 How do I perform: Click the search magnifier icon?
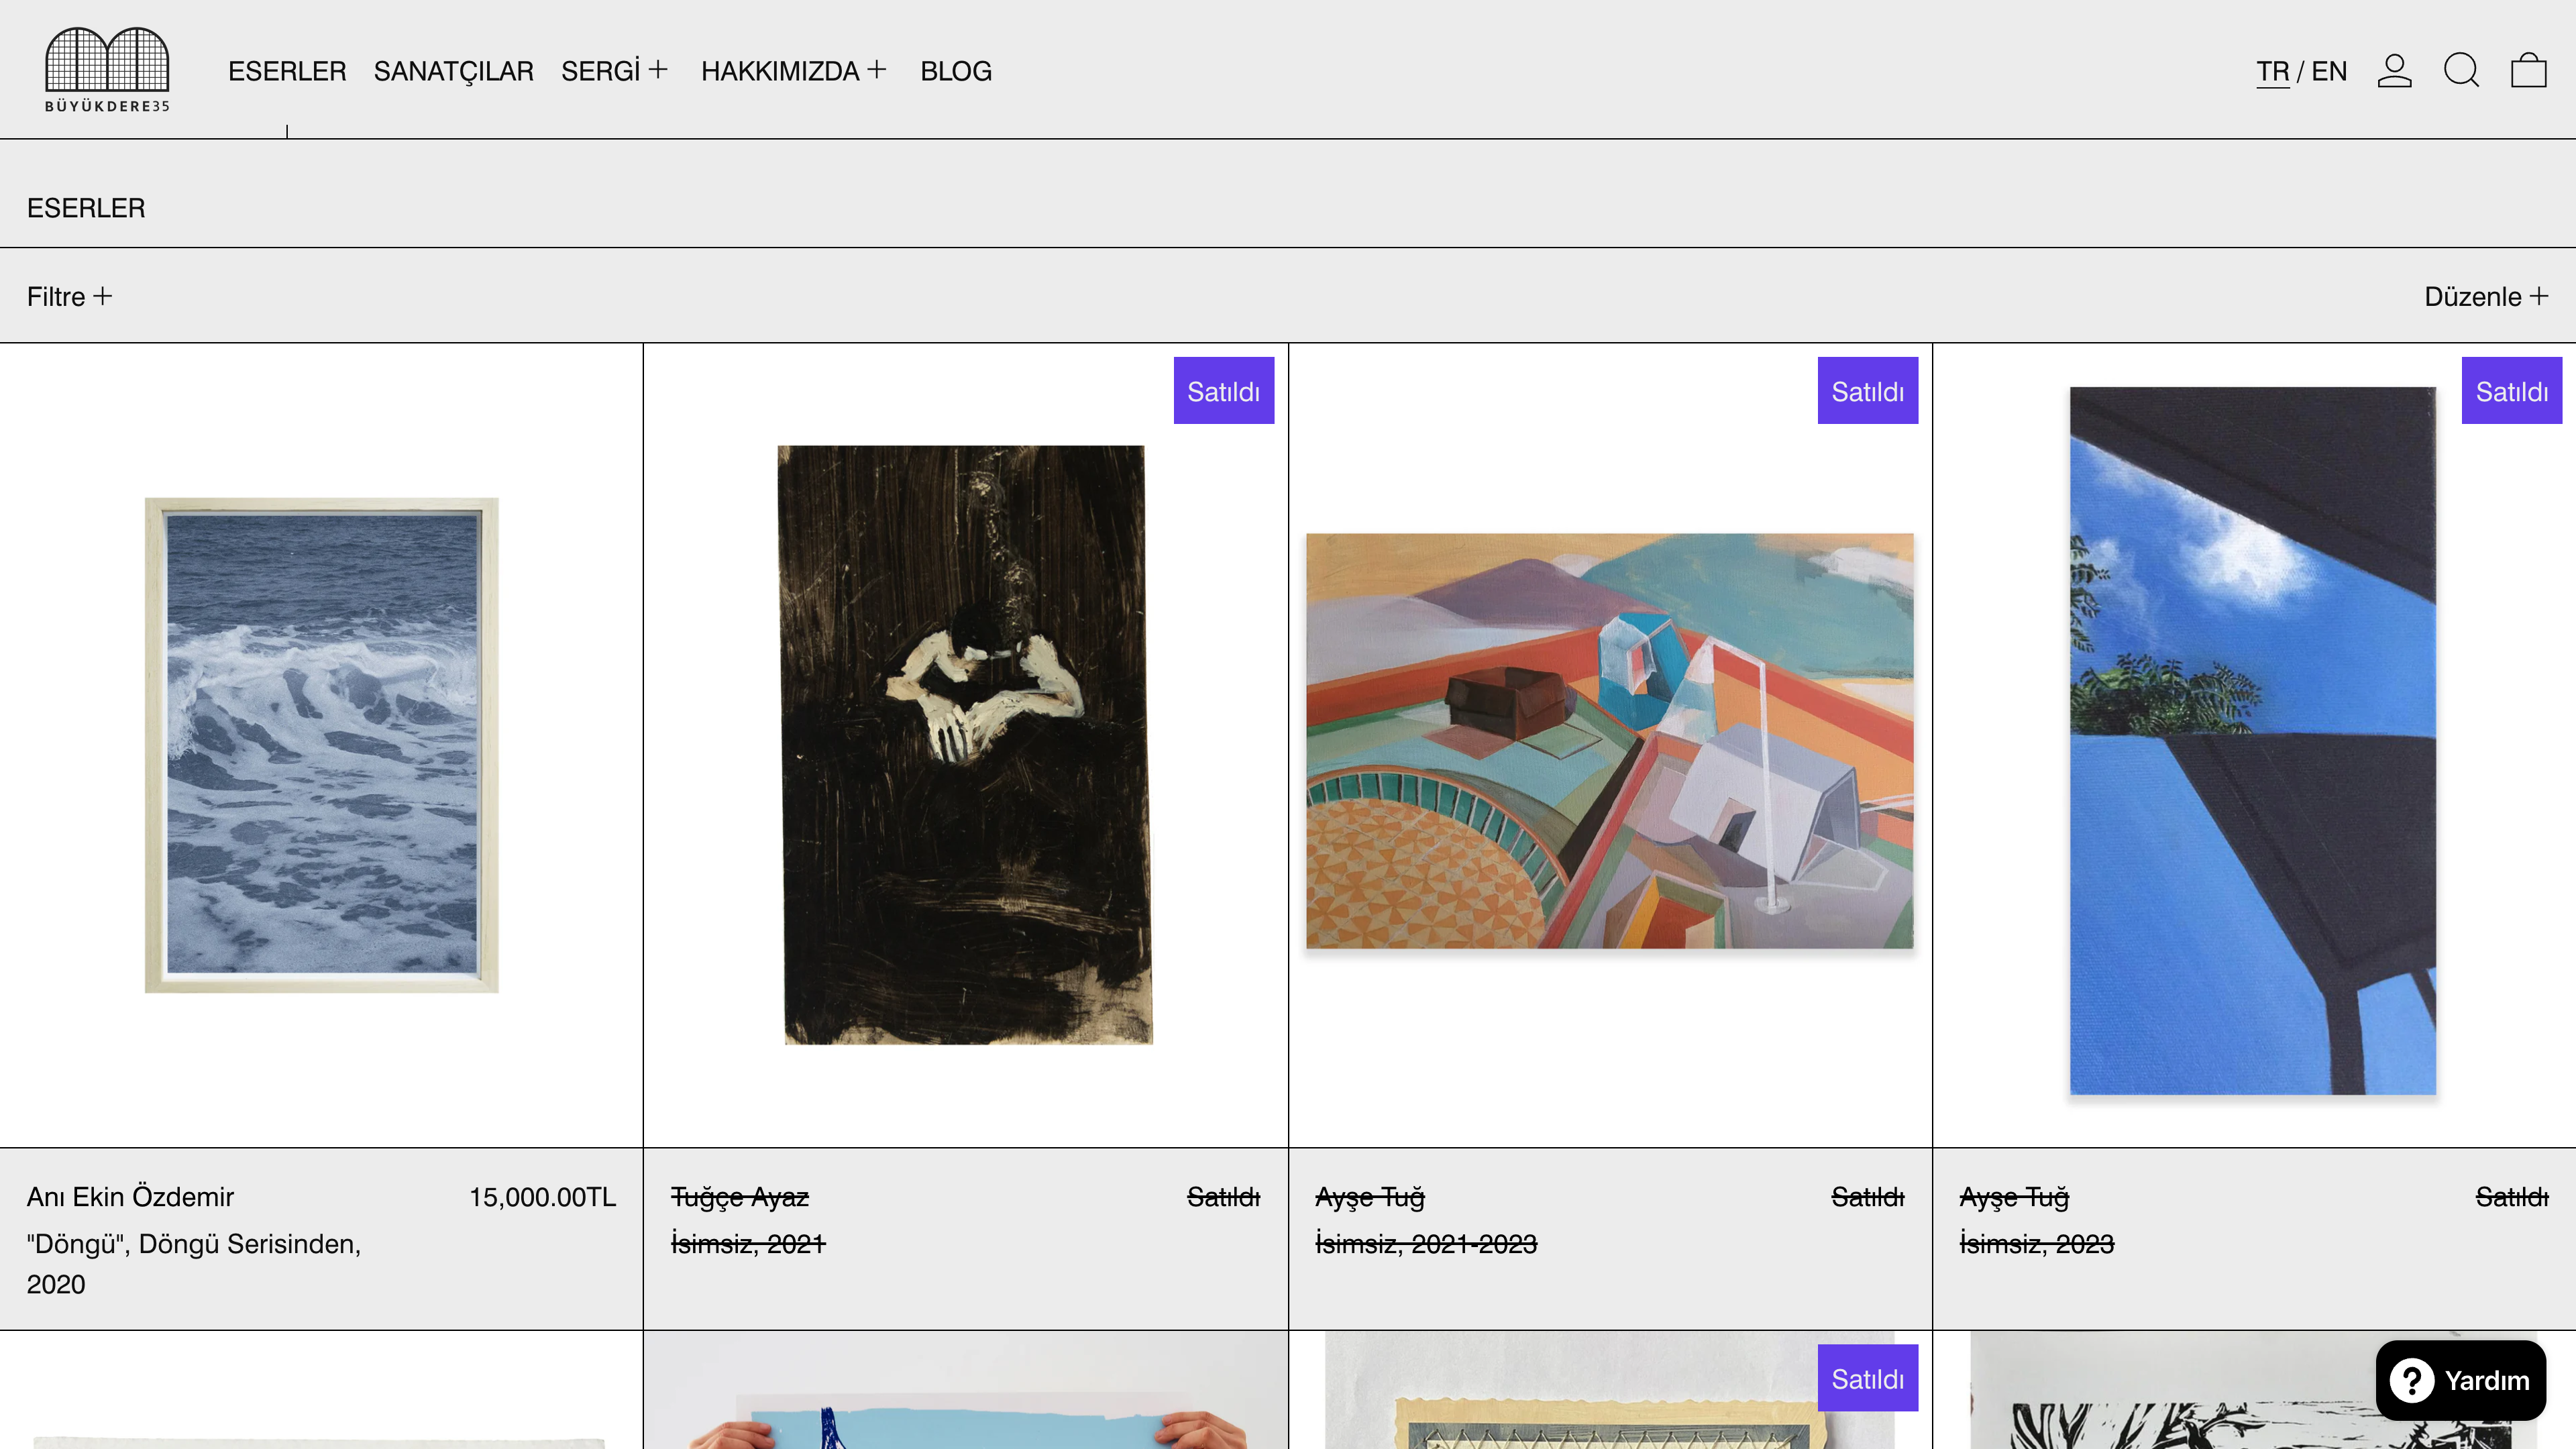[x=2461, y=70]
